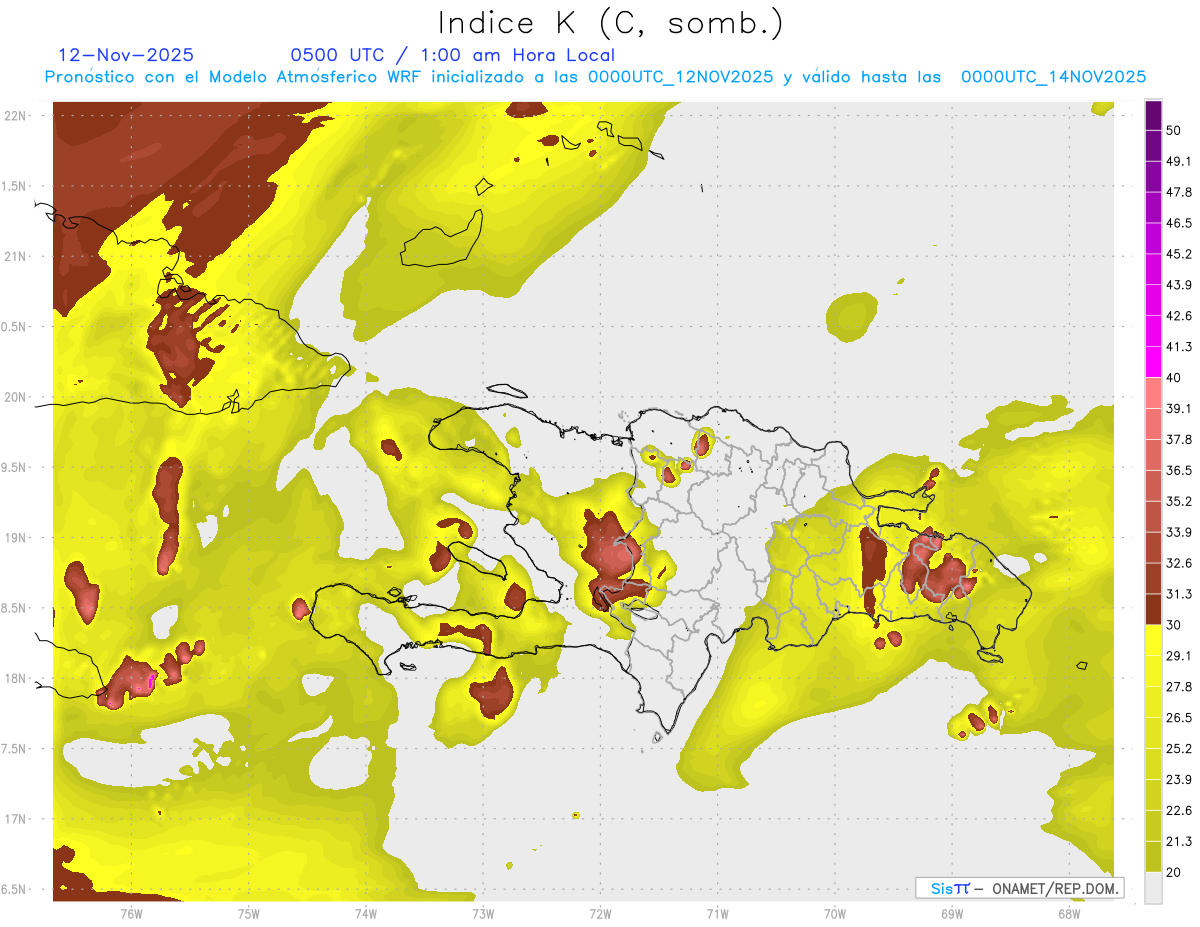This screenshot has width=1200, height=927.
Task: Select the '76W' longitude axis label
Action: [131, 913]
